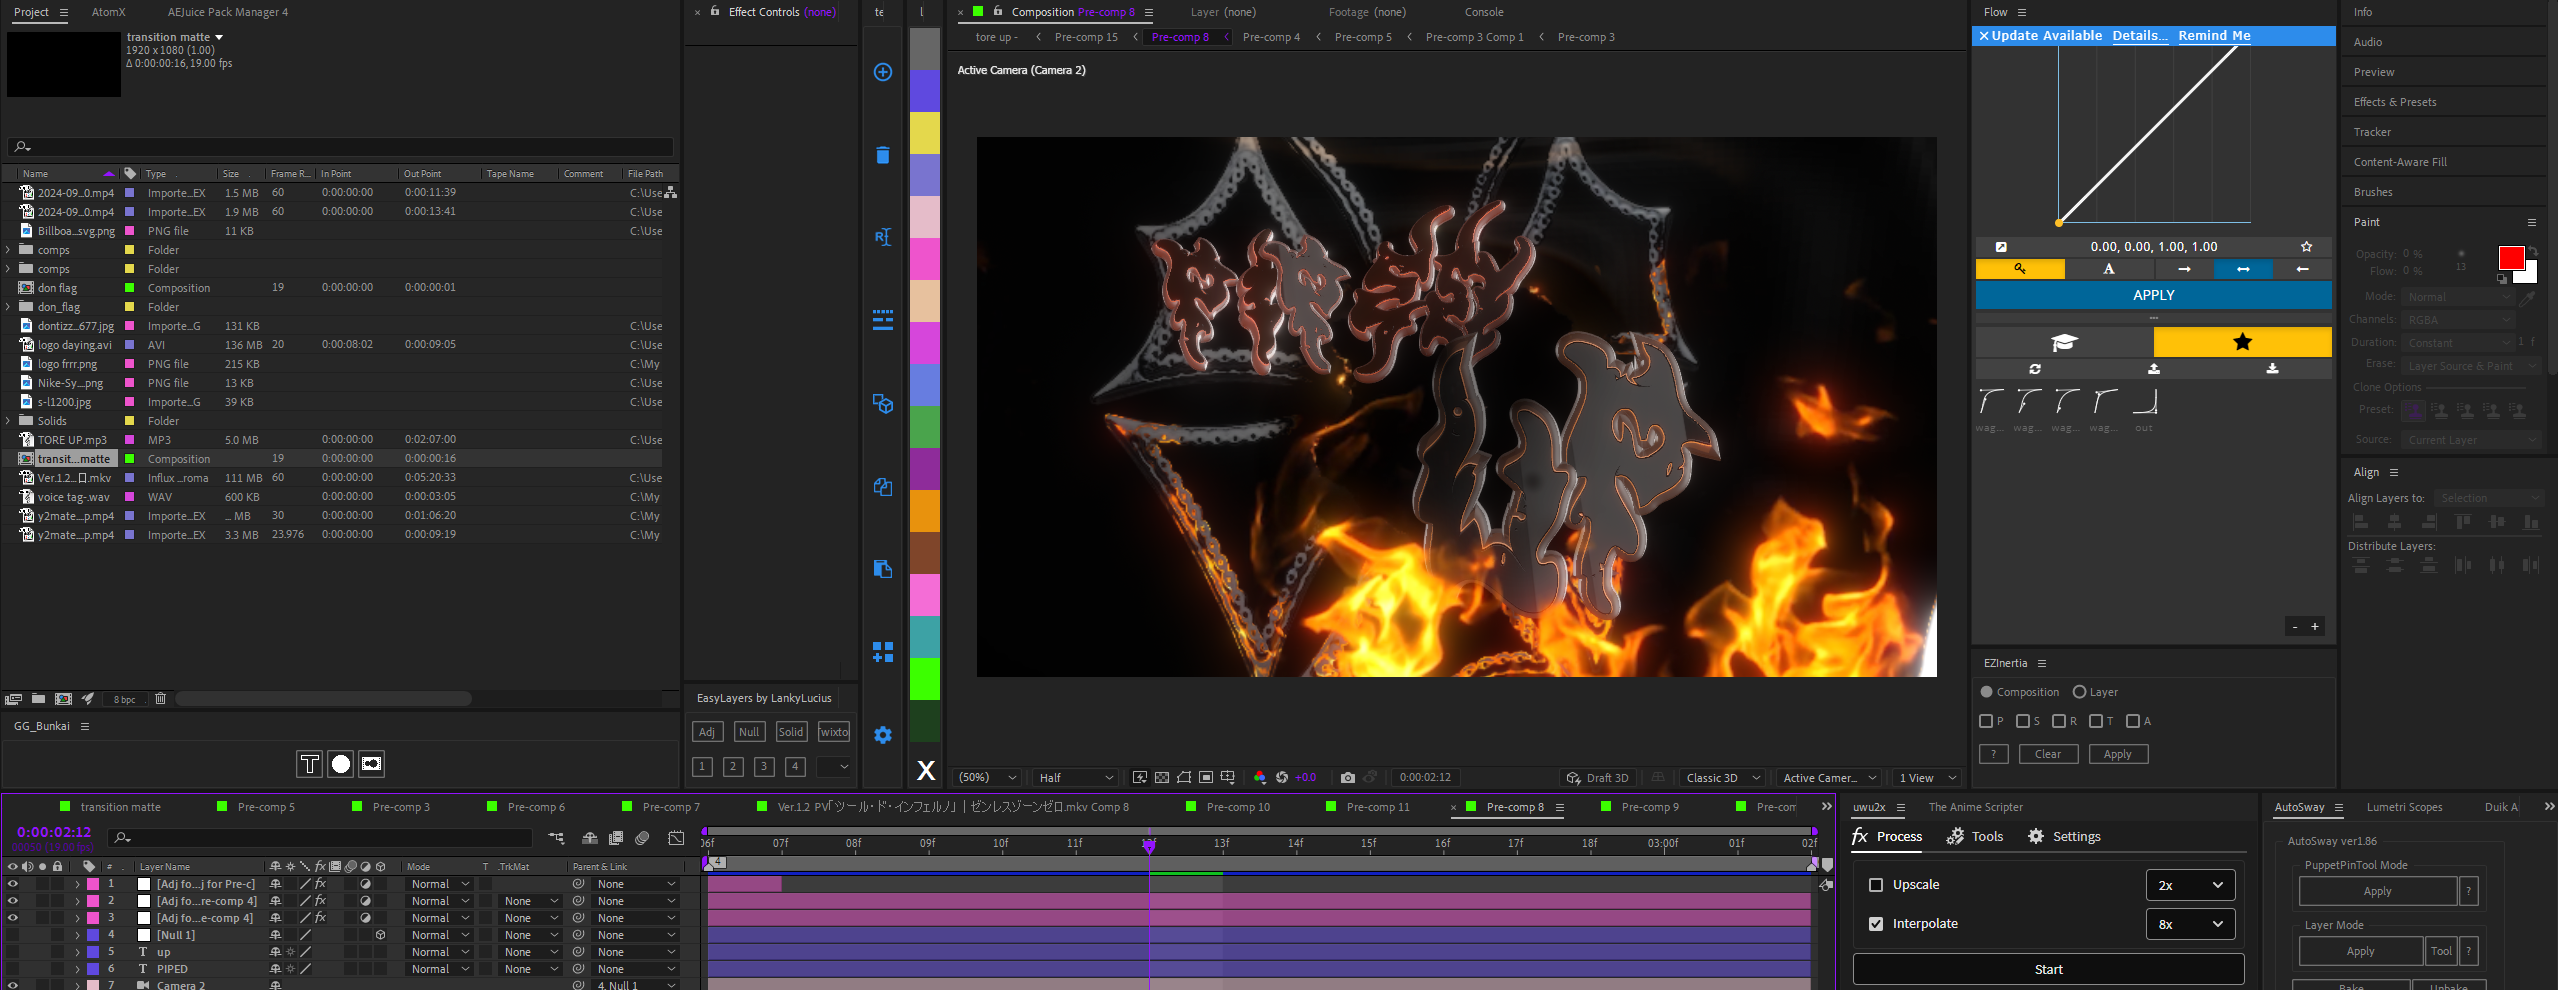Viewport: 2558px width, 990px height.
Task: Enable the Upscale checkbox
Action: tap(1876, 885)
